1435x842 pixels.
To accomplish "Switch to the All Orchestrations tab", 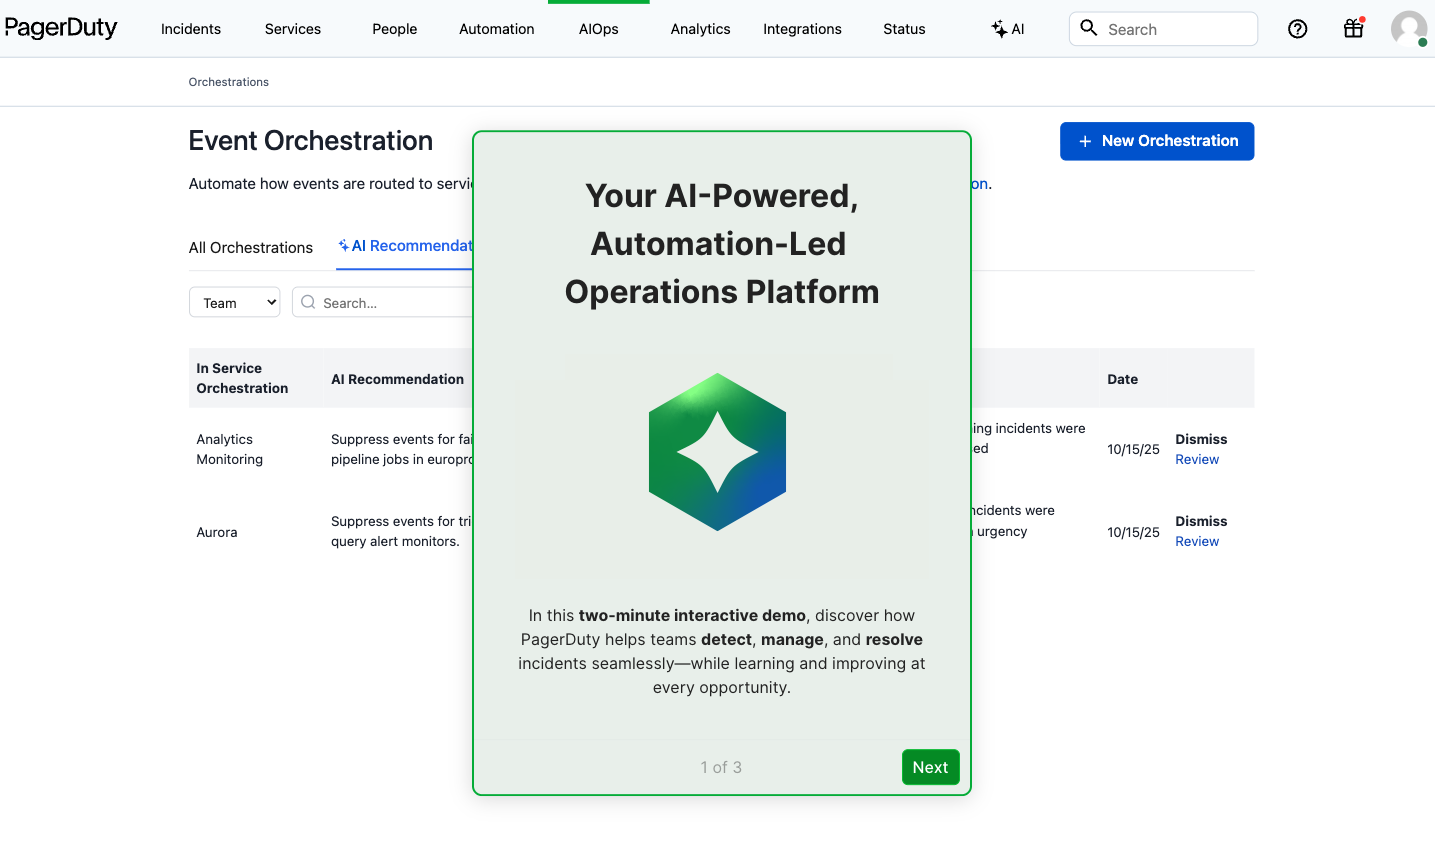I will [251, 248].
